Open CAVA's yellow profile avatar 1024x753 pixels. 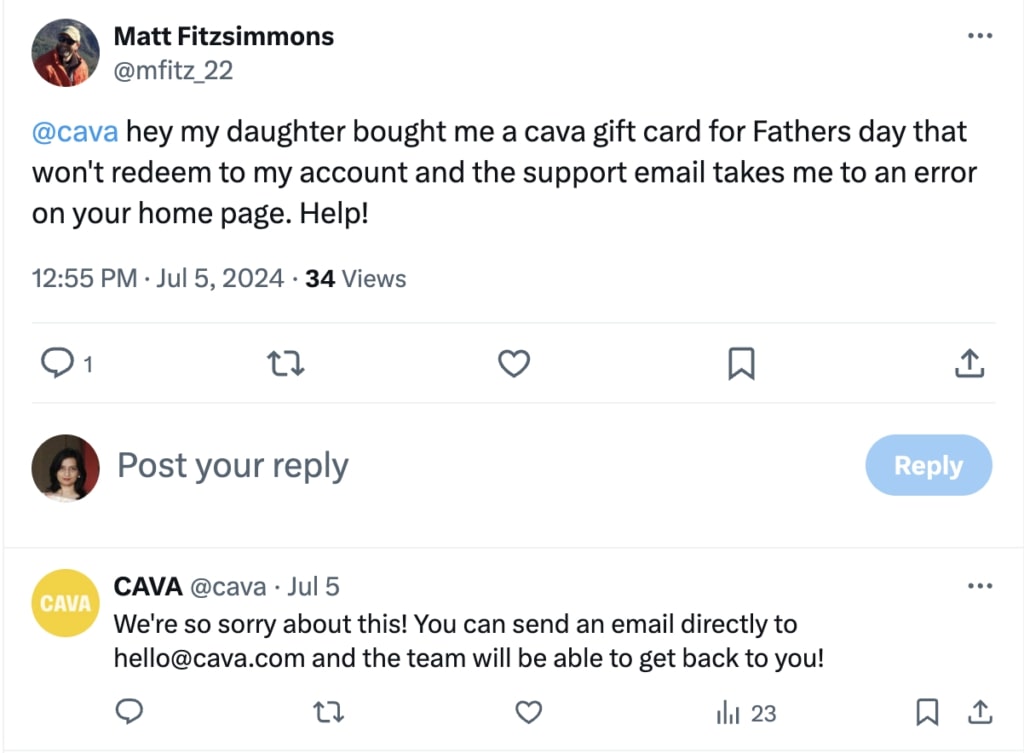65,602
